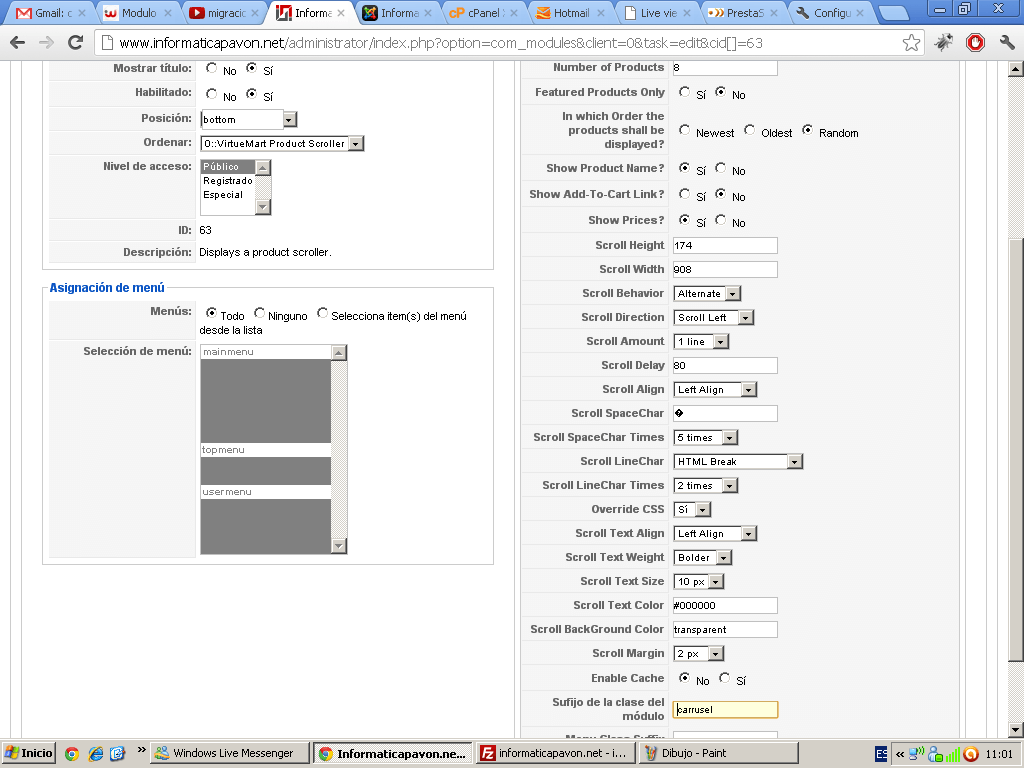The height and width of the screenshot is (768, 1024).
Task: Open the Scroll Margin dropdown
Action: tap(698, 654)
